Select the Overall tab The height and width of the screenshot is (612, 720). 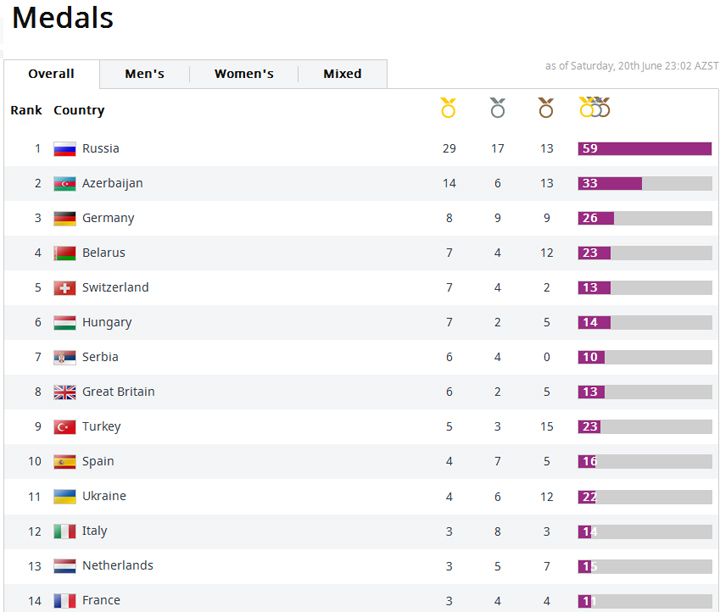pyautogui.click(x=51, y=74)
